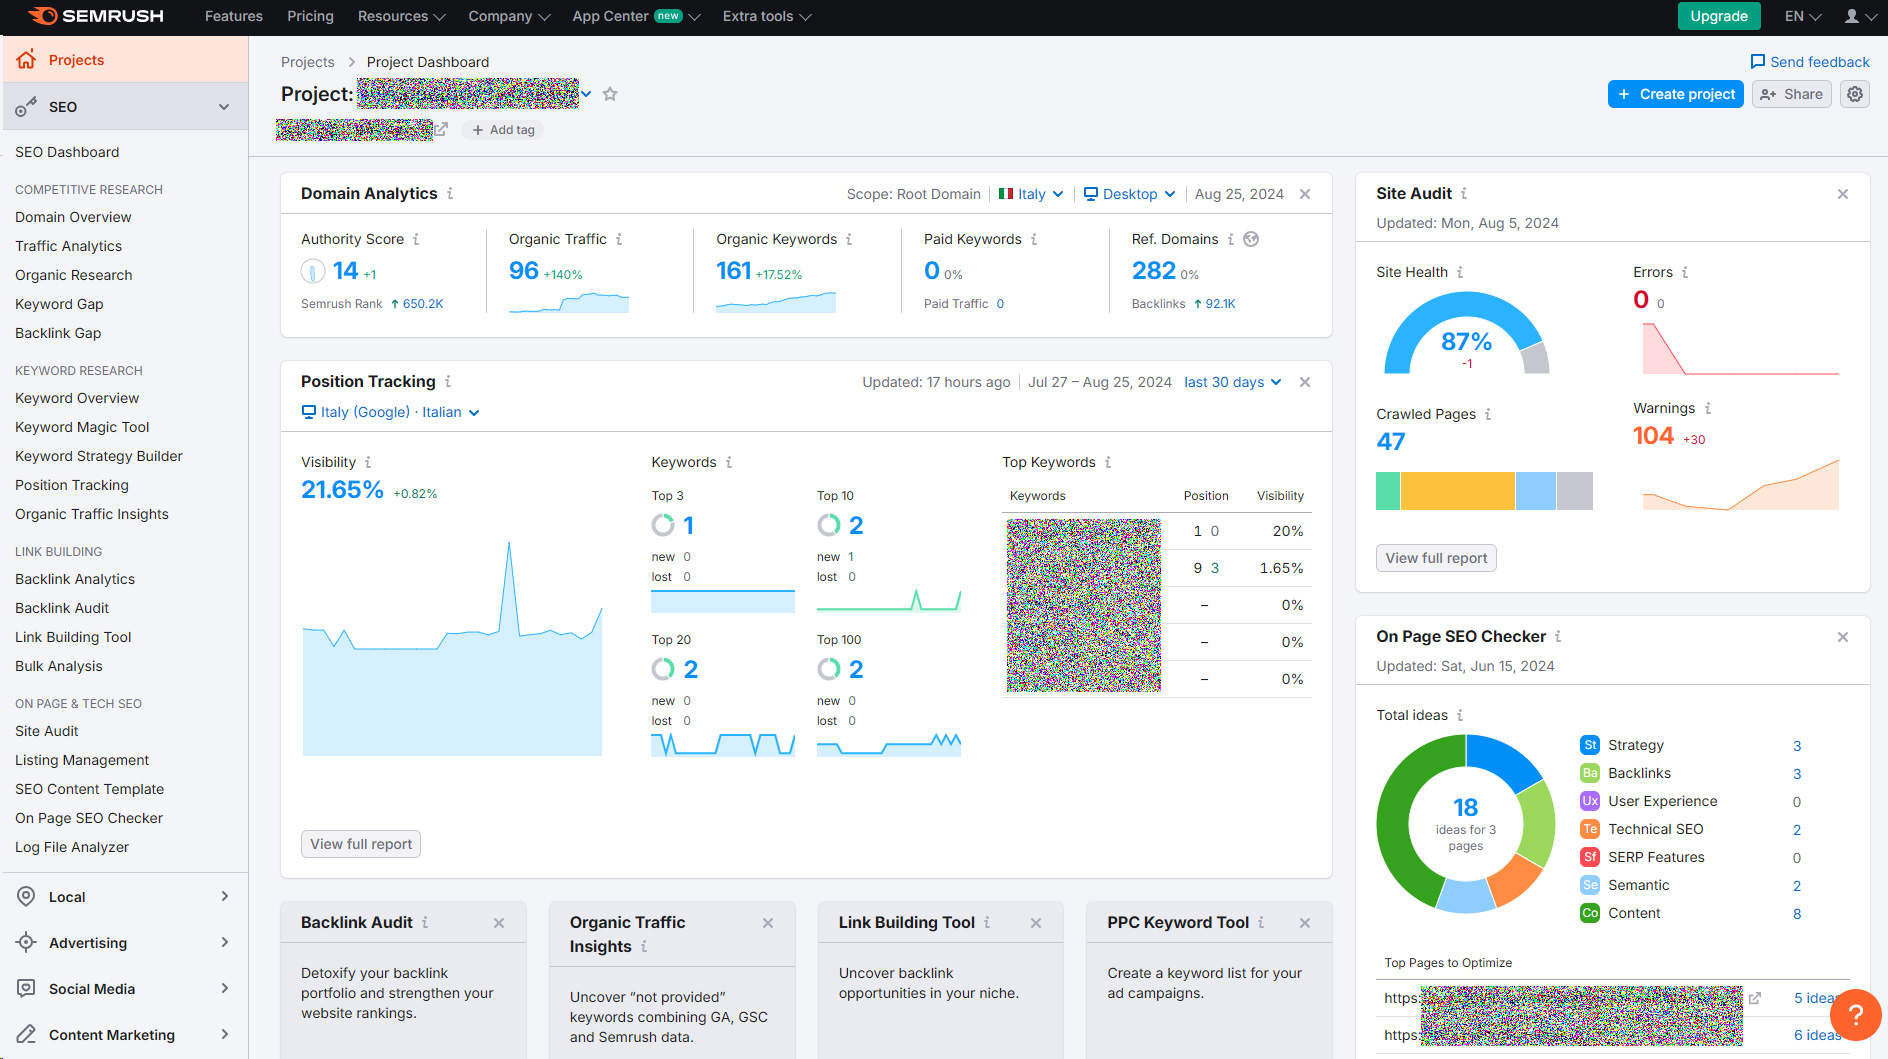Click Authority Score info icon
The width and height of the screenshot is (1888, 1059).
(x=416, y=240)
